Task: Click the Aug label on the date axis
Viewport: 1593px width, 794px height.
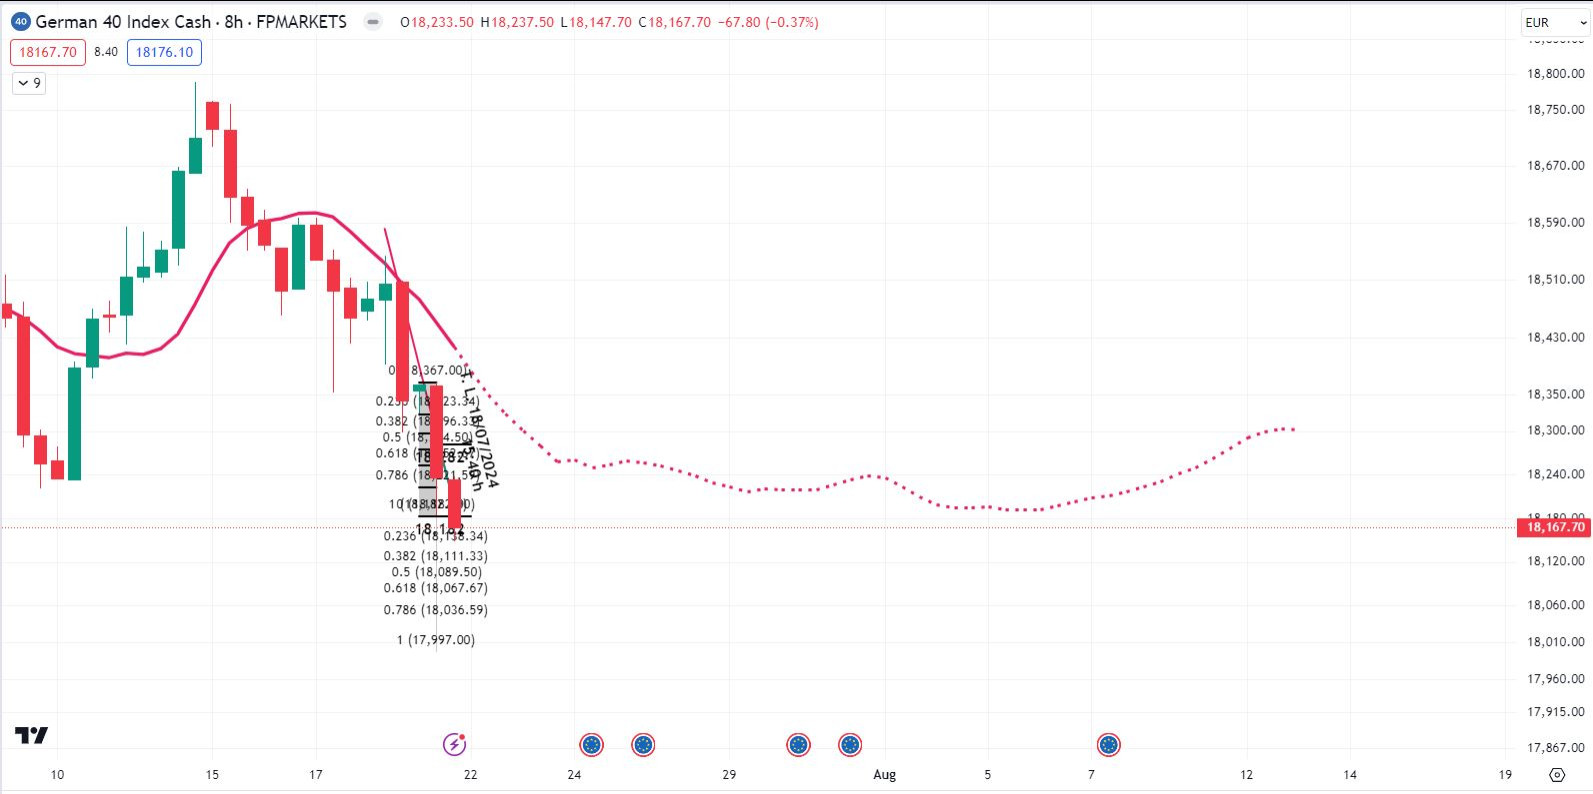Action: [884, 774]
